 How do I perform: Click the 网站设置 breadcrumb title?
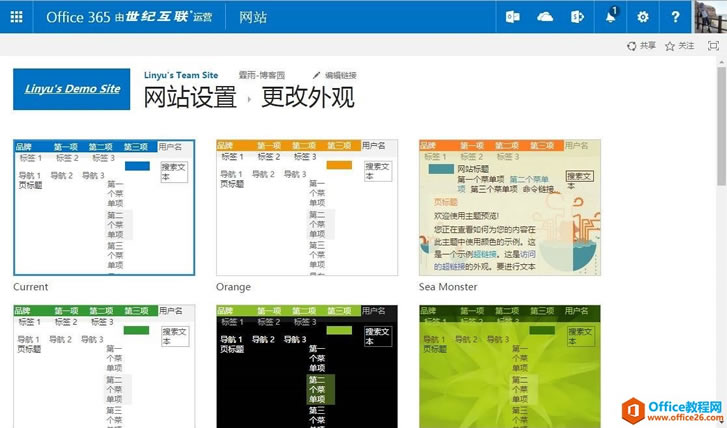tap(190, 97)
